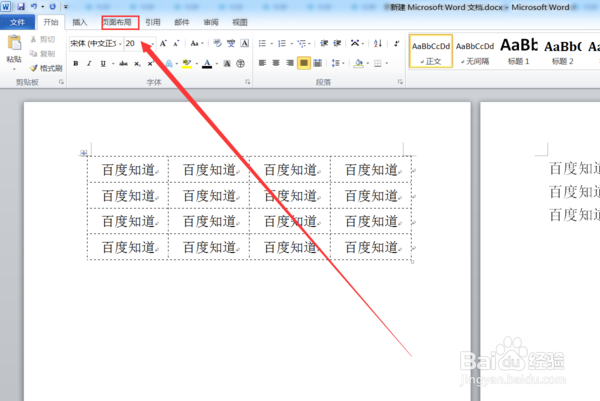The image size is (600, 401).
Task: Open the phonetic guide tool
Action: pos(231,43)
